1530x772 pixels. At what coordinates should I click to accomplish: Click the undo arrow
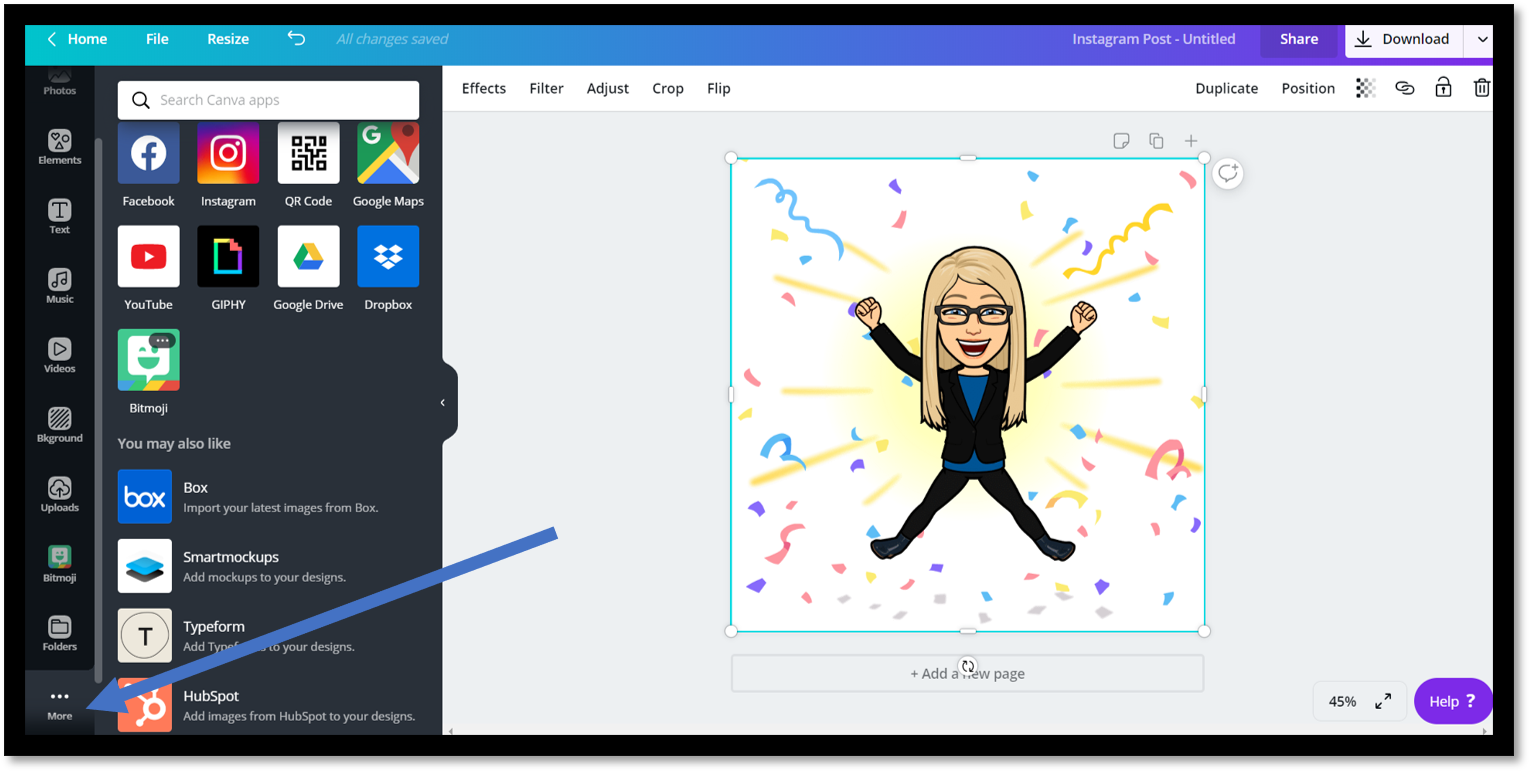tap(296, 38)
